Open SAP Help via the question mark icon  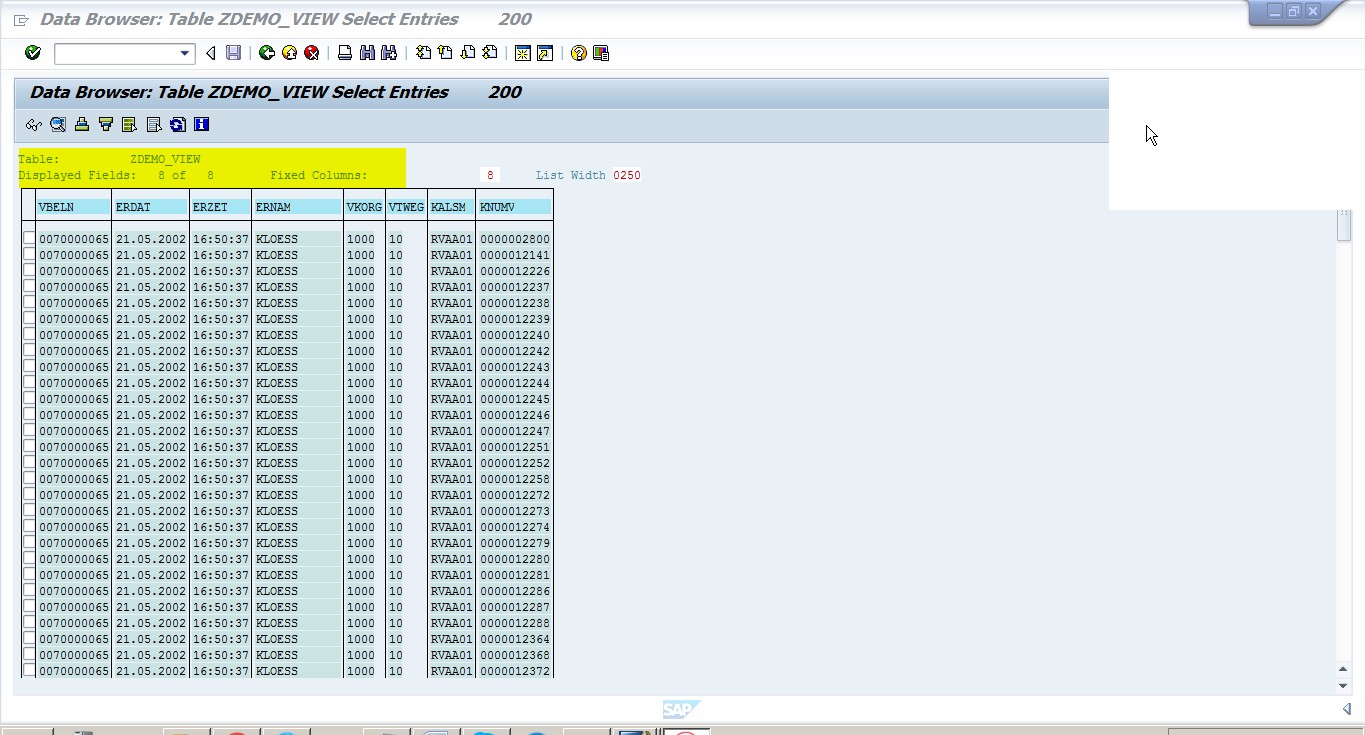(x=577, y=53)
